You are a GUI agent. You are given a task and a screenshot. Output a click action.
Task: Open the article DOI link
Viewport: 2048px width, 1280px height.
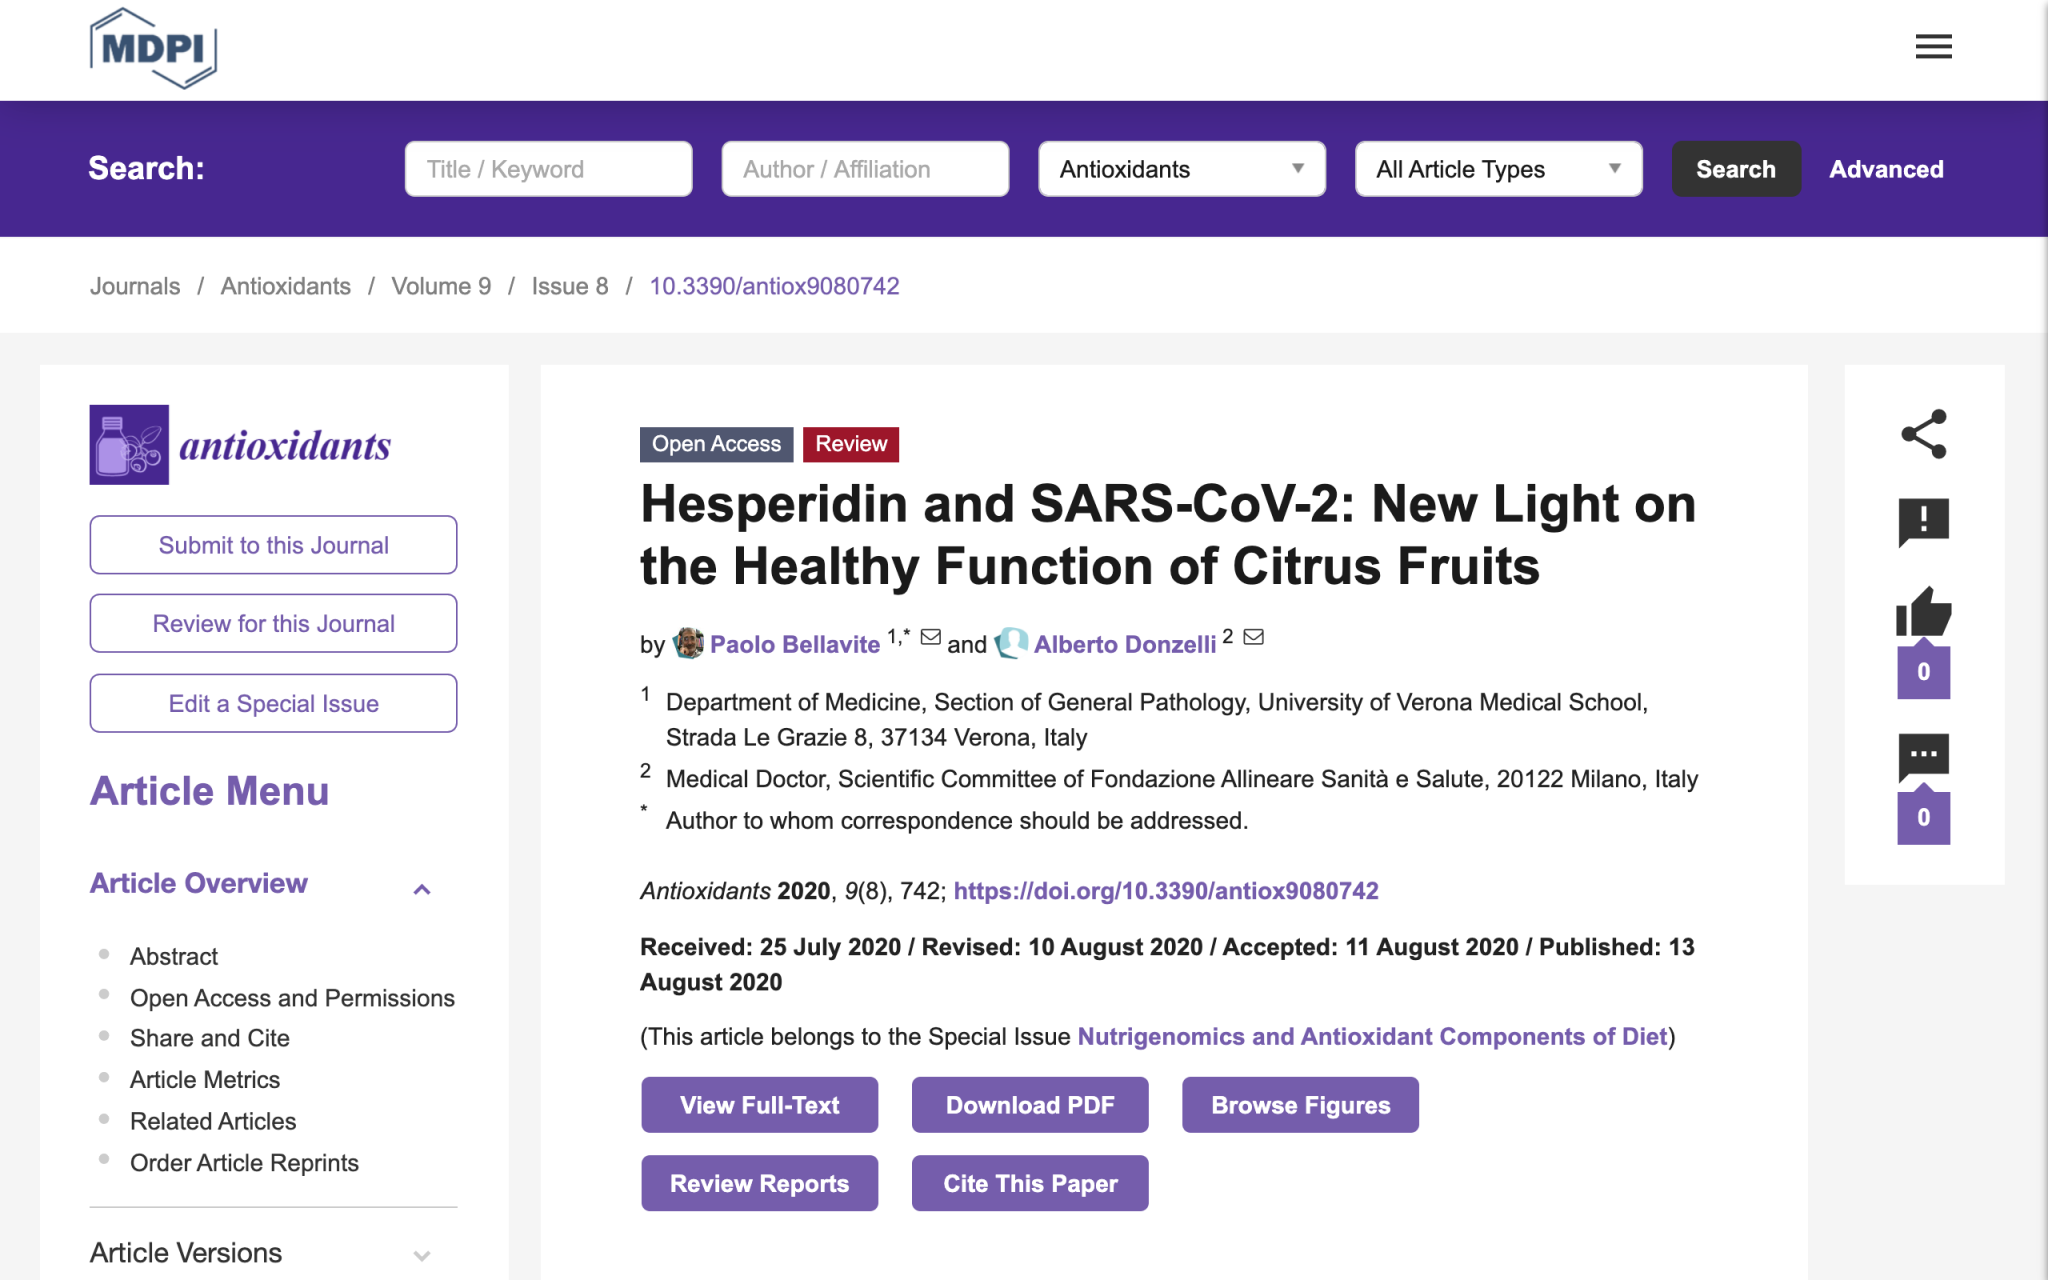pos(1166,891)
